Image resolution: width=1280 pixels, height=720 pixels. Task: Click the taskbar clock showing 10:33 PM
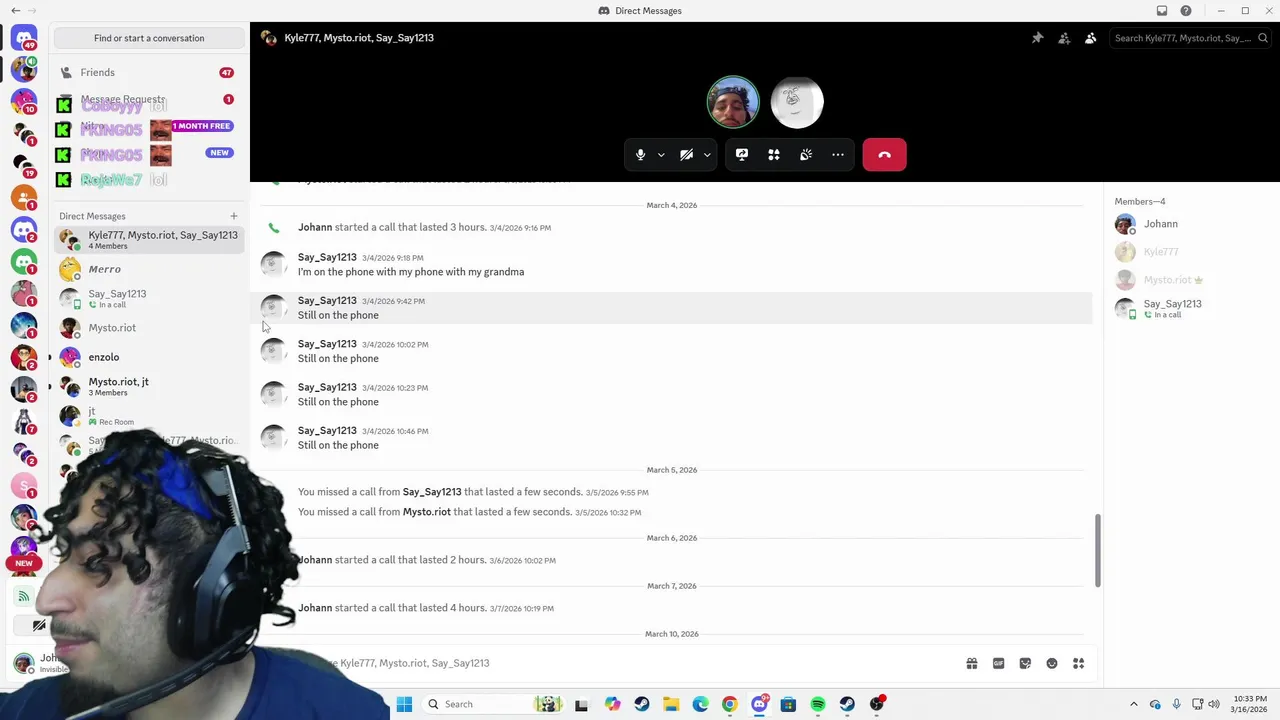click(x=1250, y=704)
